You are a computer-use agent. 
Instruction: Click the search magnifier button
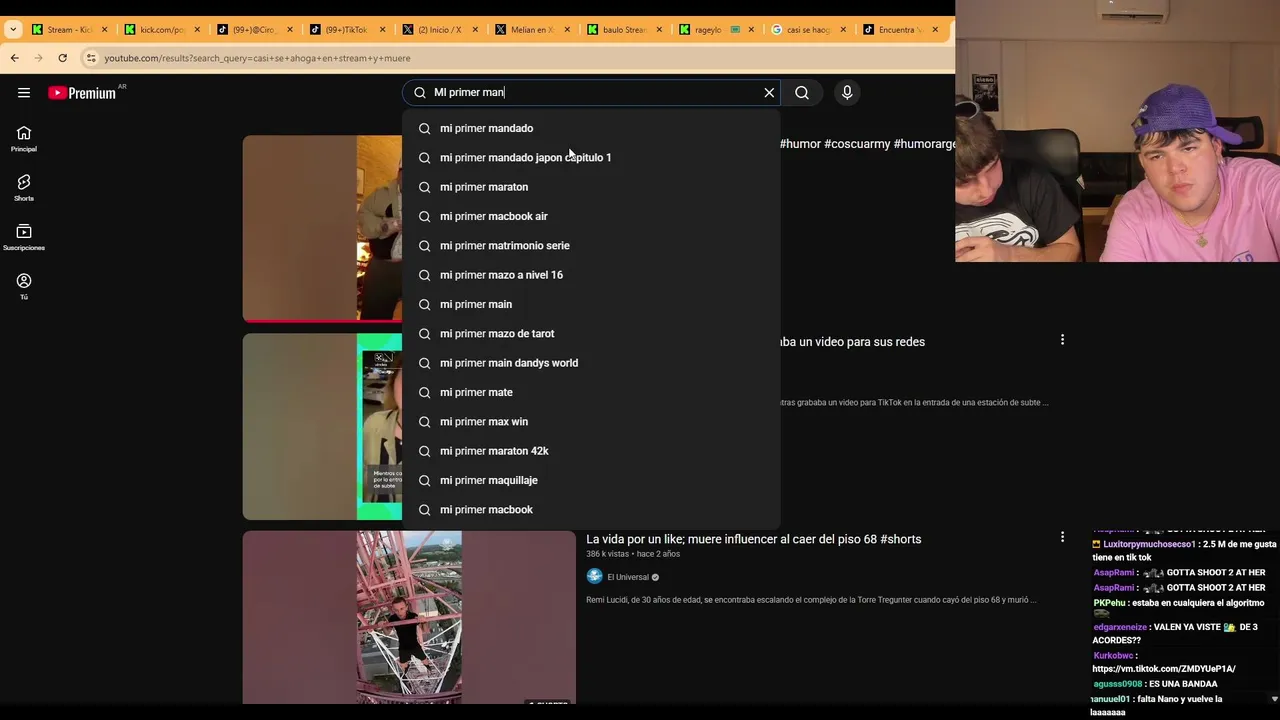tap(802, 92)
